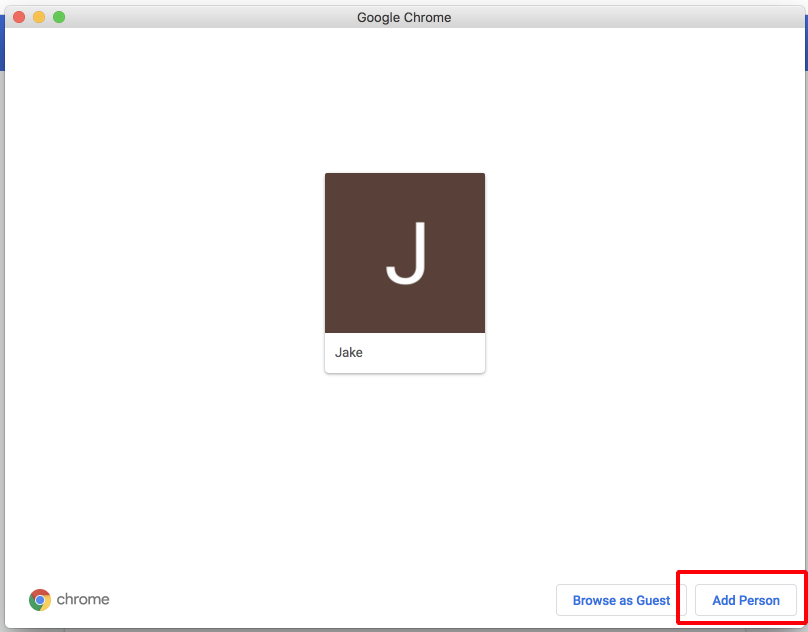Open Jake's profile avatar tile

(405, 253)
